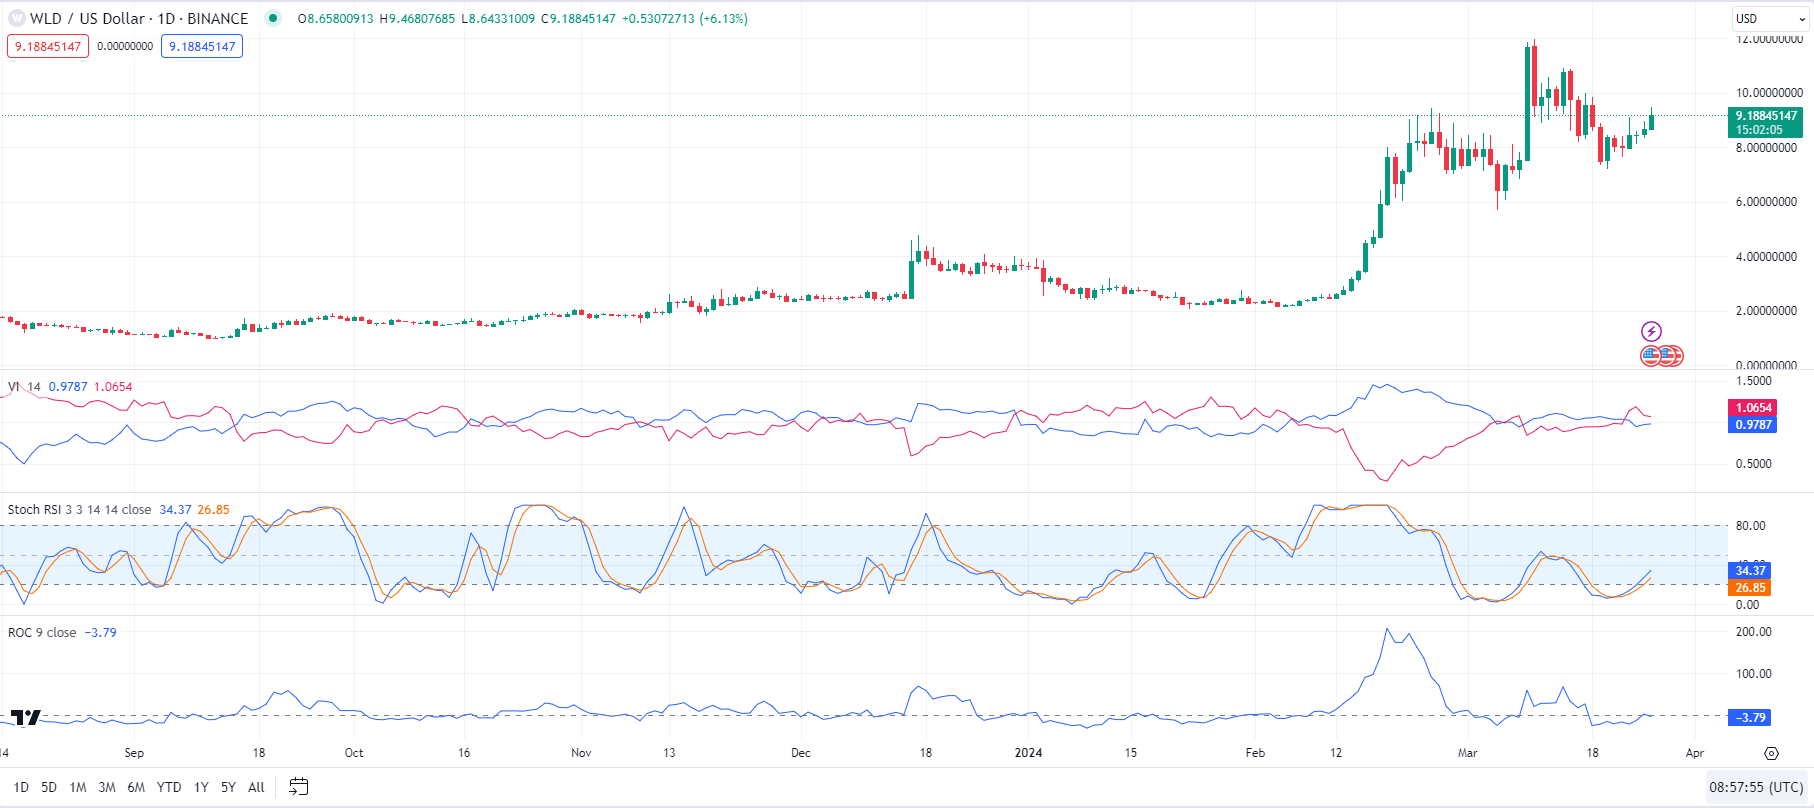Select the 5Y time range

pos(228,787)
